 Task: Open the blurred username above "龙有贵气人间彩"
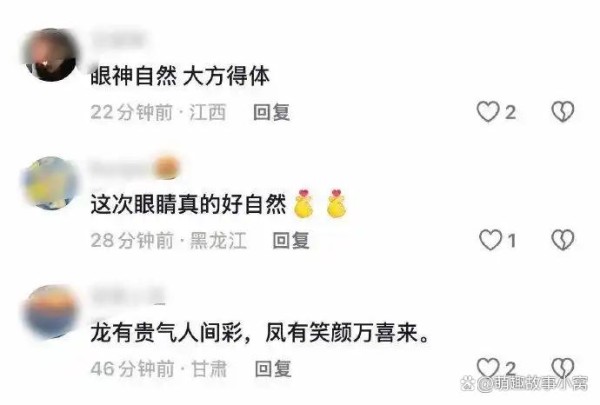[127, 296]
